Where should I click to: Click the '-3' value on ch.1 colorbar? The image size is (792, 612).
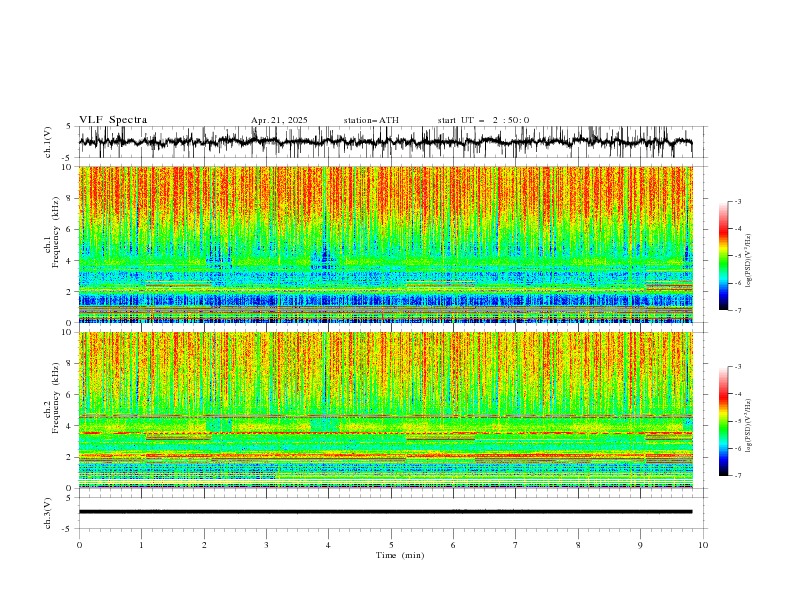pos(738,201)
